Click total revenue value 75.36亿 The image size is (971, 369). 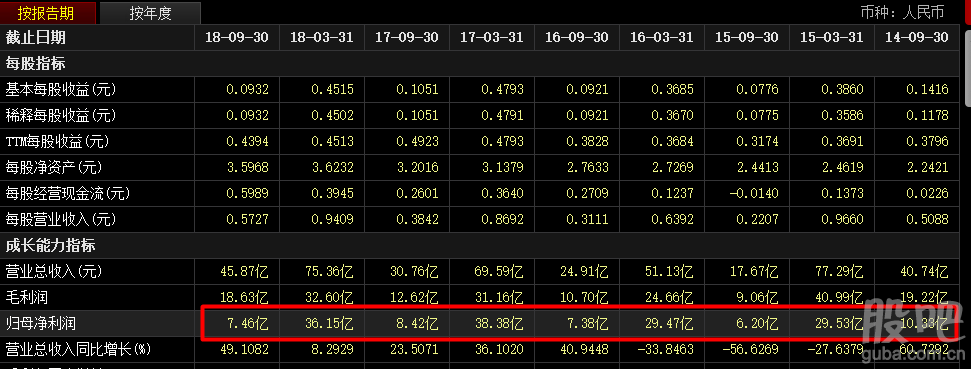[x=329, y=271]
